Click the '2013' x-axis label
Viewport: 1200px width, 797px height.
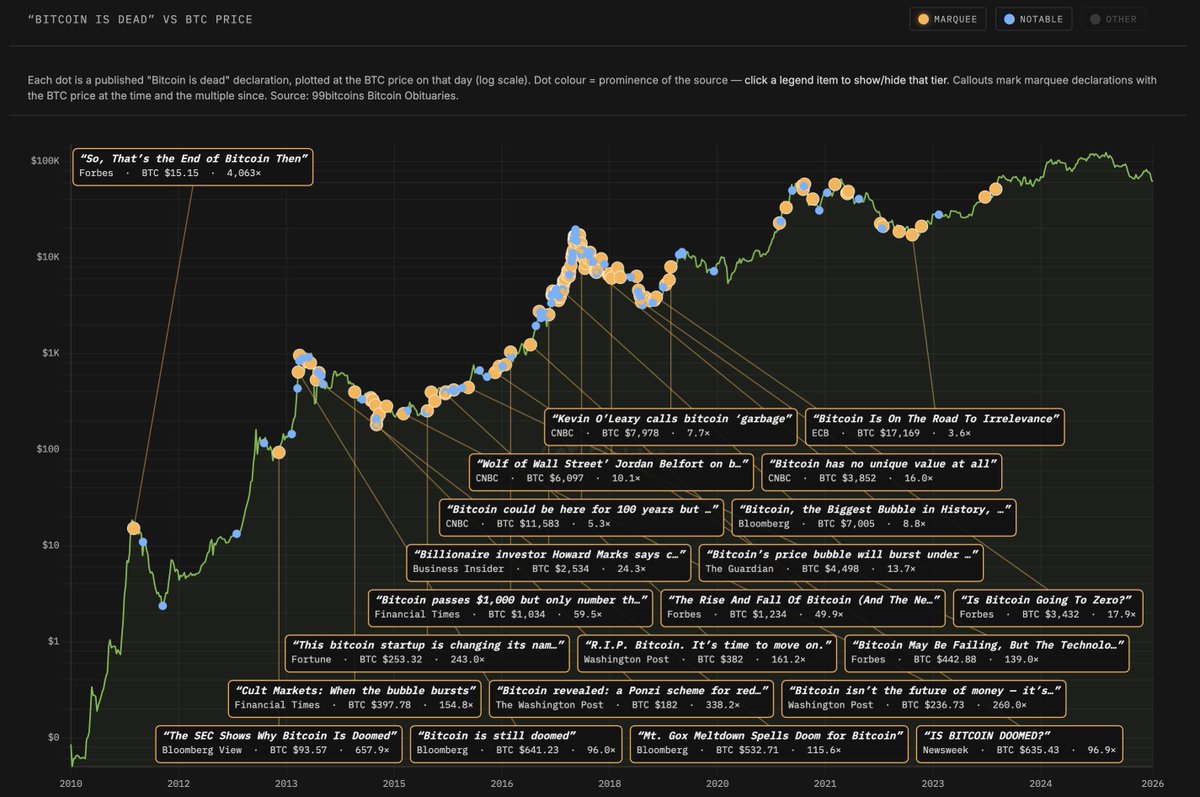coord(286,783)
